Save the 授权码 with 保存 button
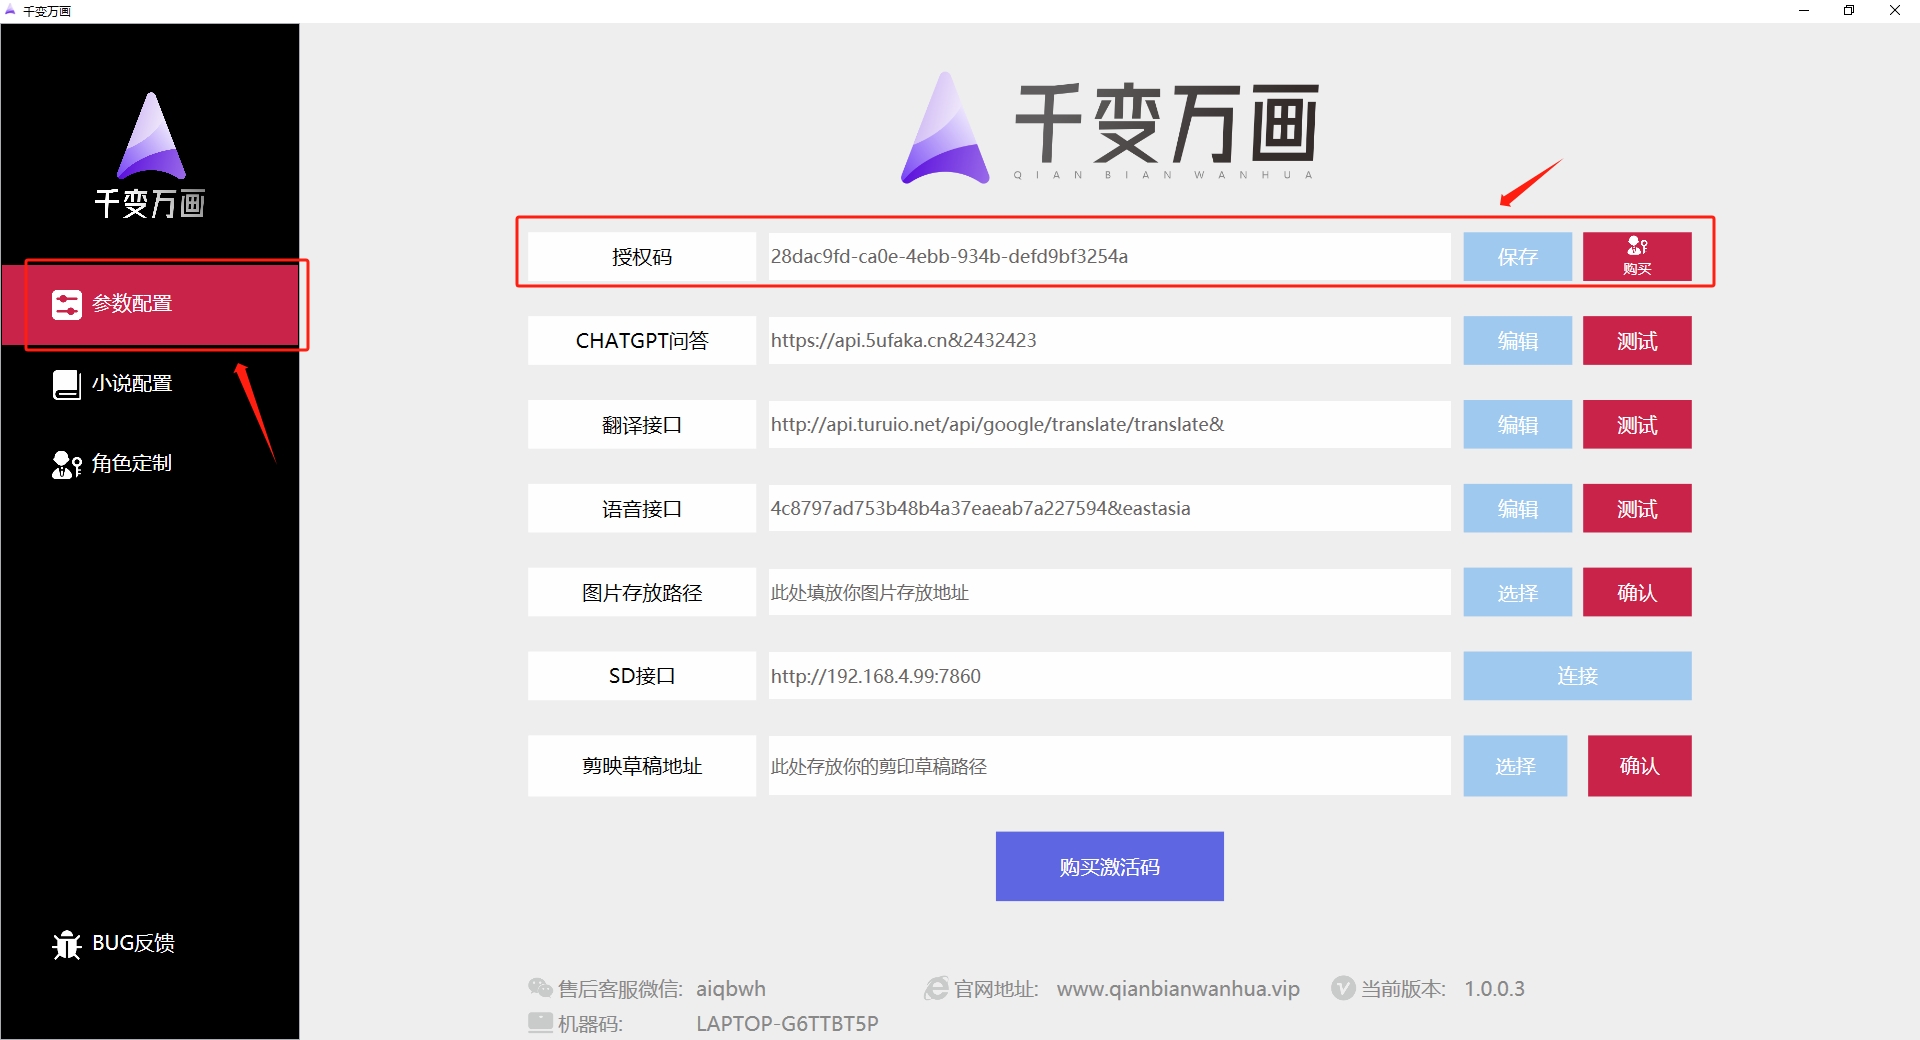Viewport: 1920px width, 1040px height. tap(1517, 257)
